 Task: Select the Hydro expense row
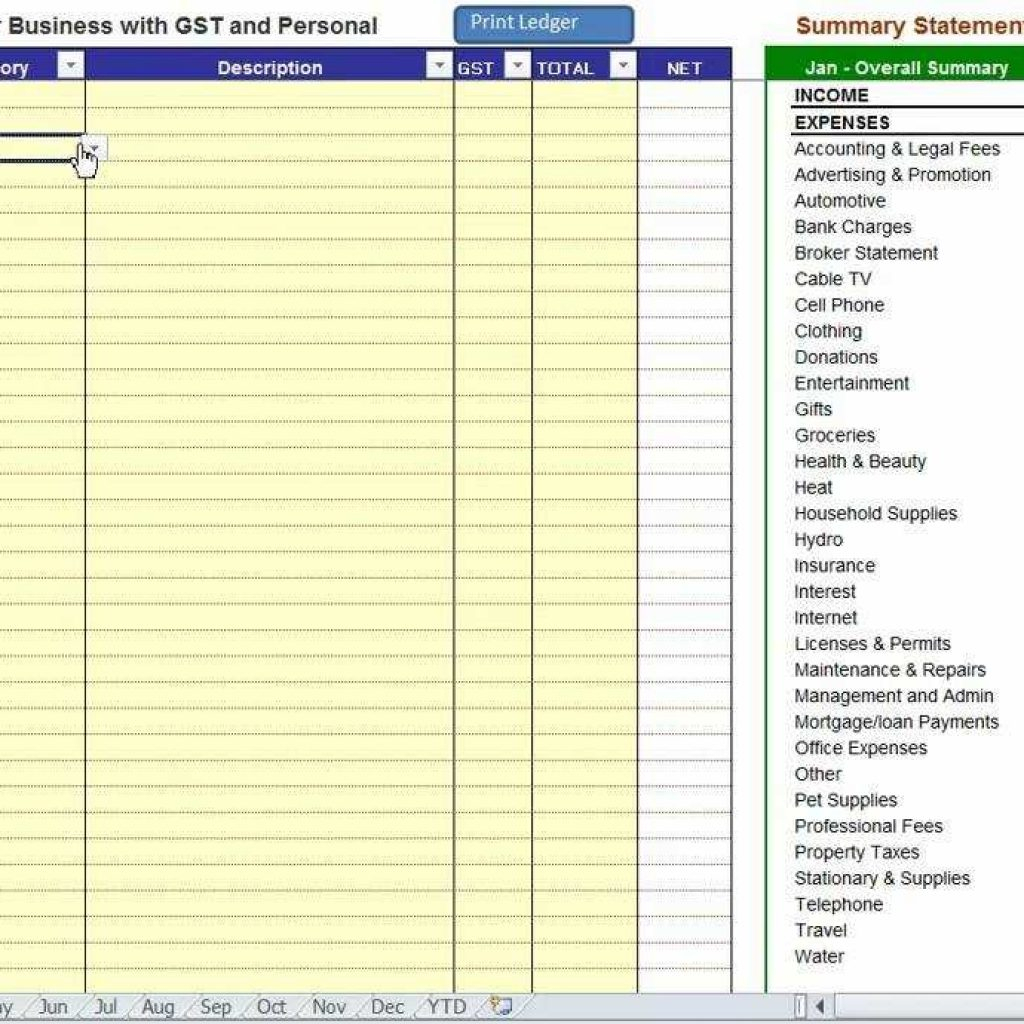tap(818, 540)
